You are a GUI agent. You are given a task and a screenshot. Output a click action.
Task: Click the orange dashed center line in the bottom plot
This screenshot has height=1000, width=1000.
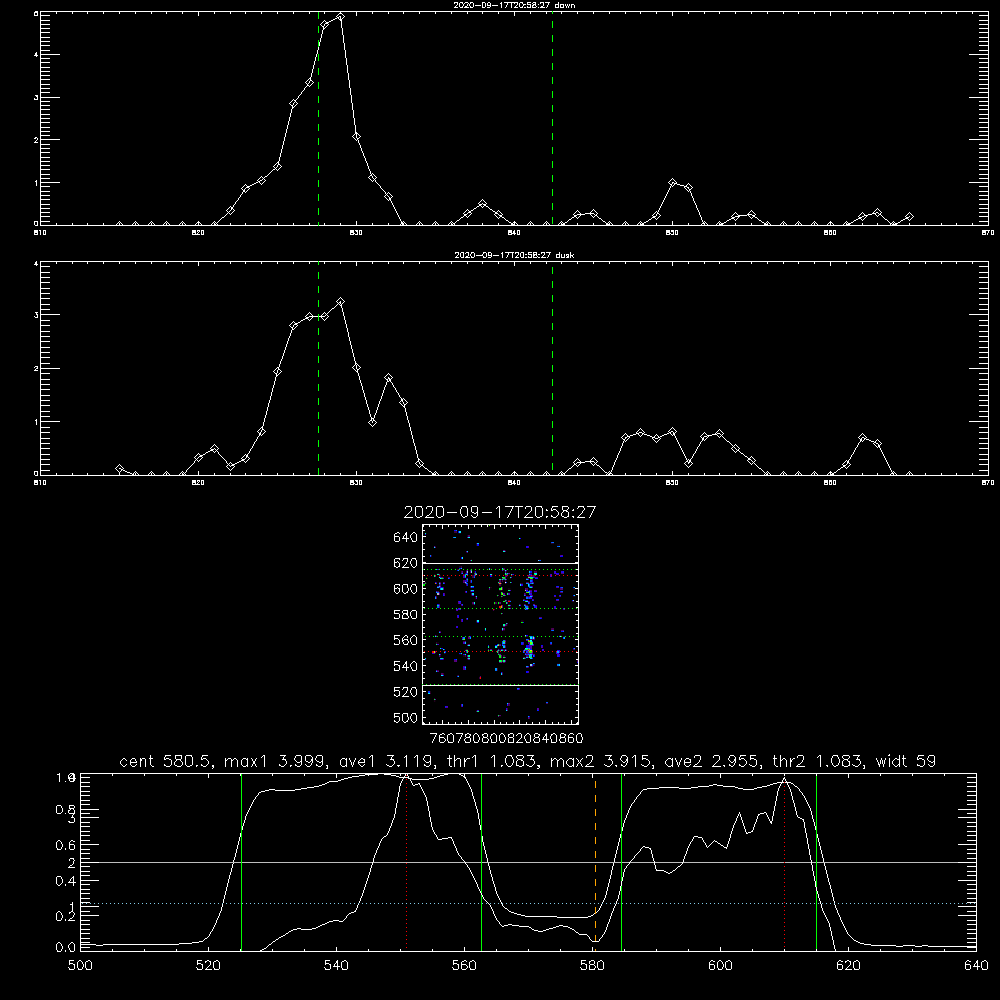pos(596,861)
